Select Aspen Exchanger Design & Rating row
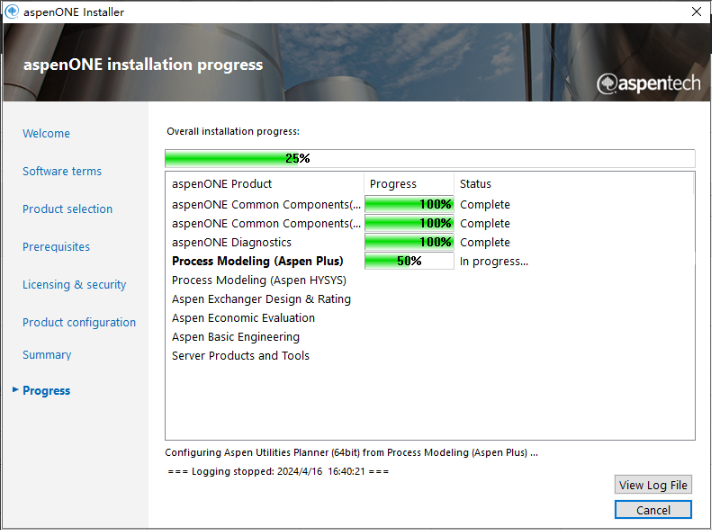This screenshot has height=530, width=712. pyautogui.click(x=430, y=299)
